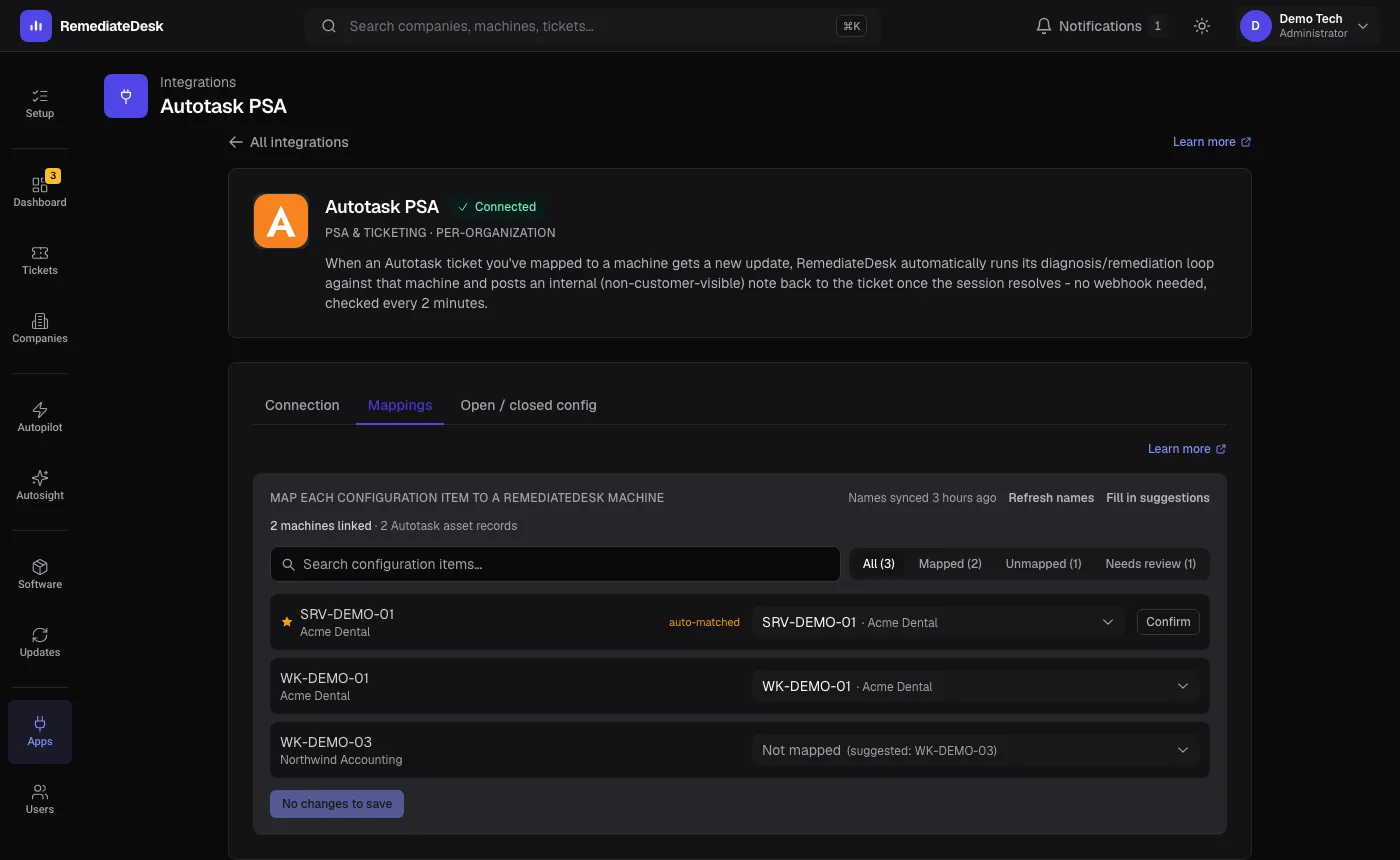Open the Dashboard sidebar item
Viewport: 1400px width, 860px height.
(x=40, y=192)
